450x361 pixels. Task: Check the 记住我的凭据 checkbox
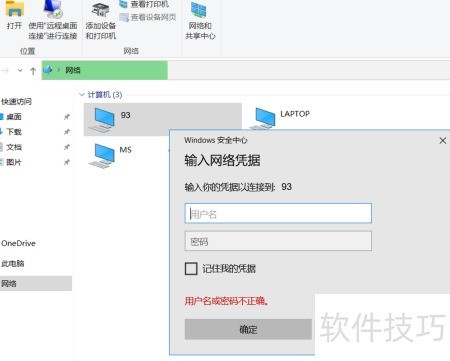[x=191, y=268]
